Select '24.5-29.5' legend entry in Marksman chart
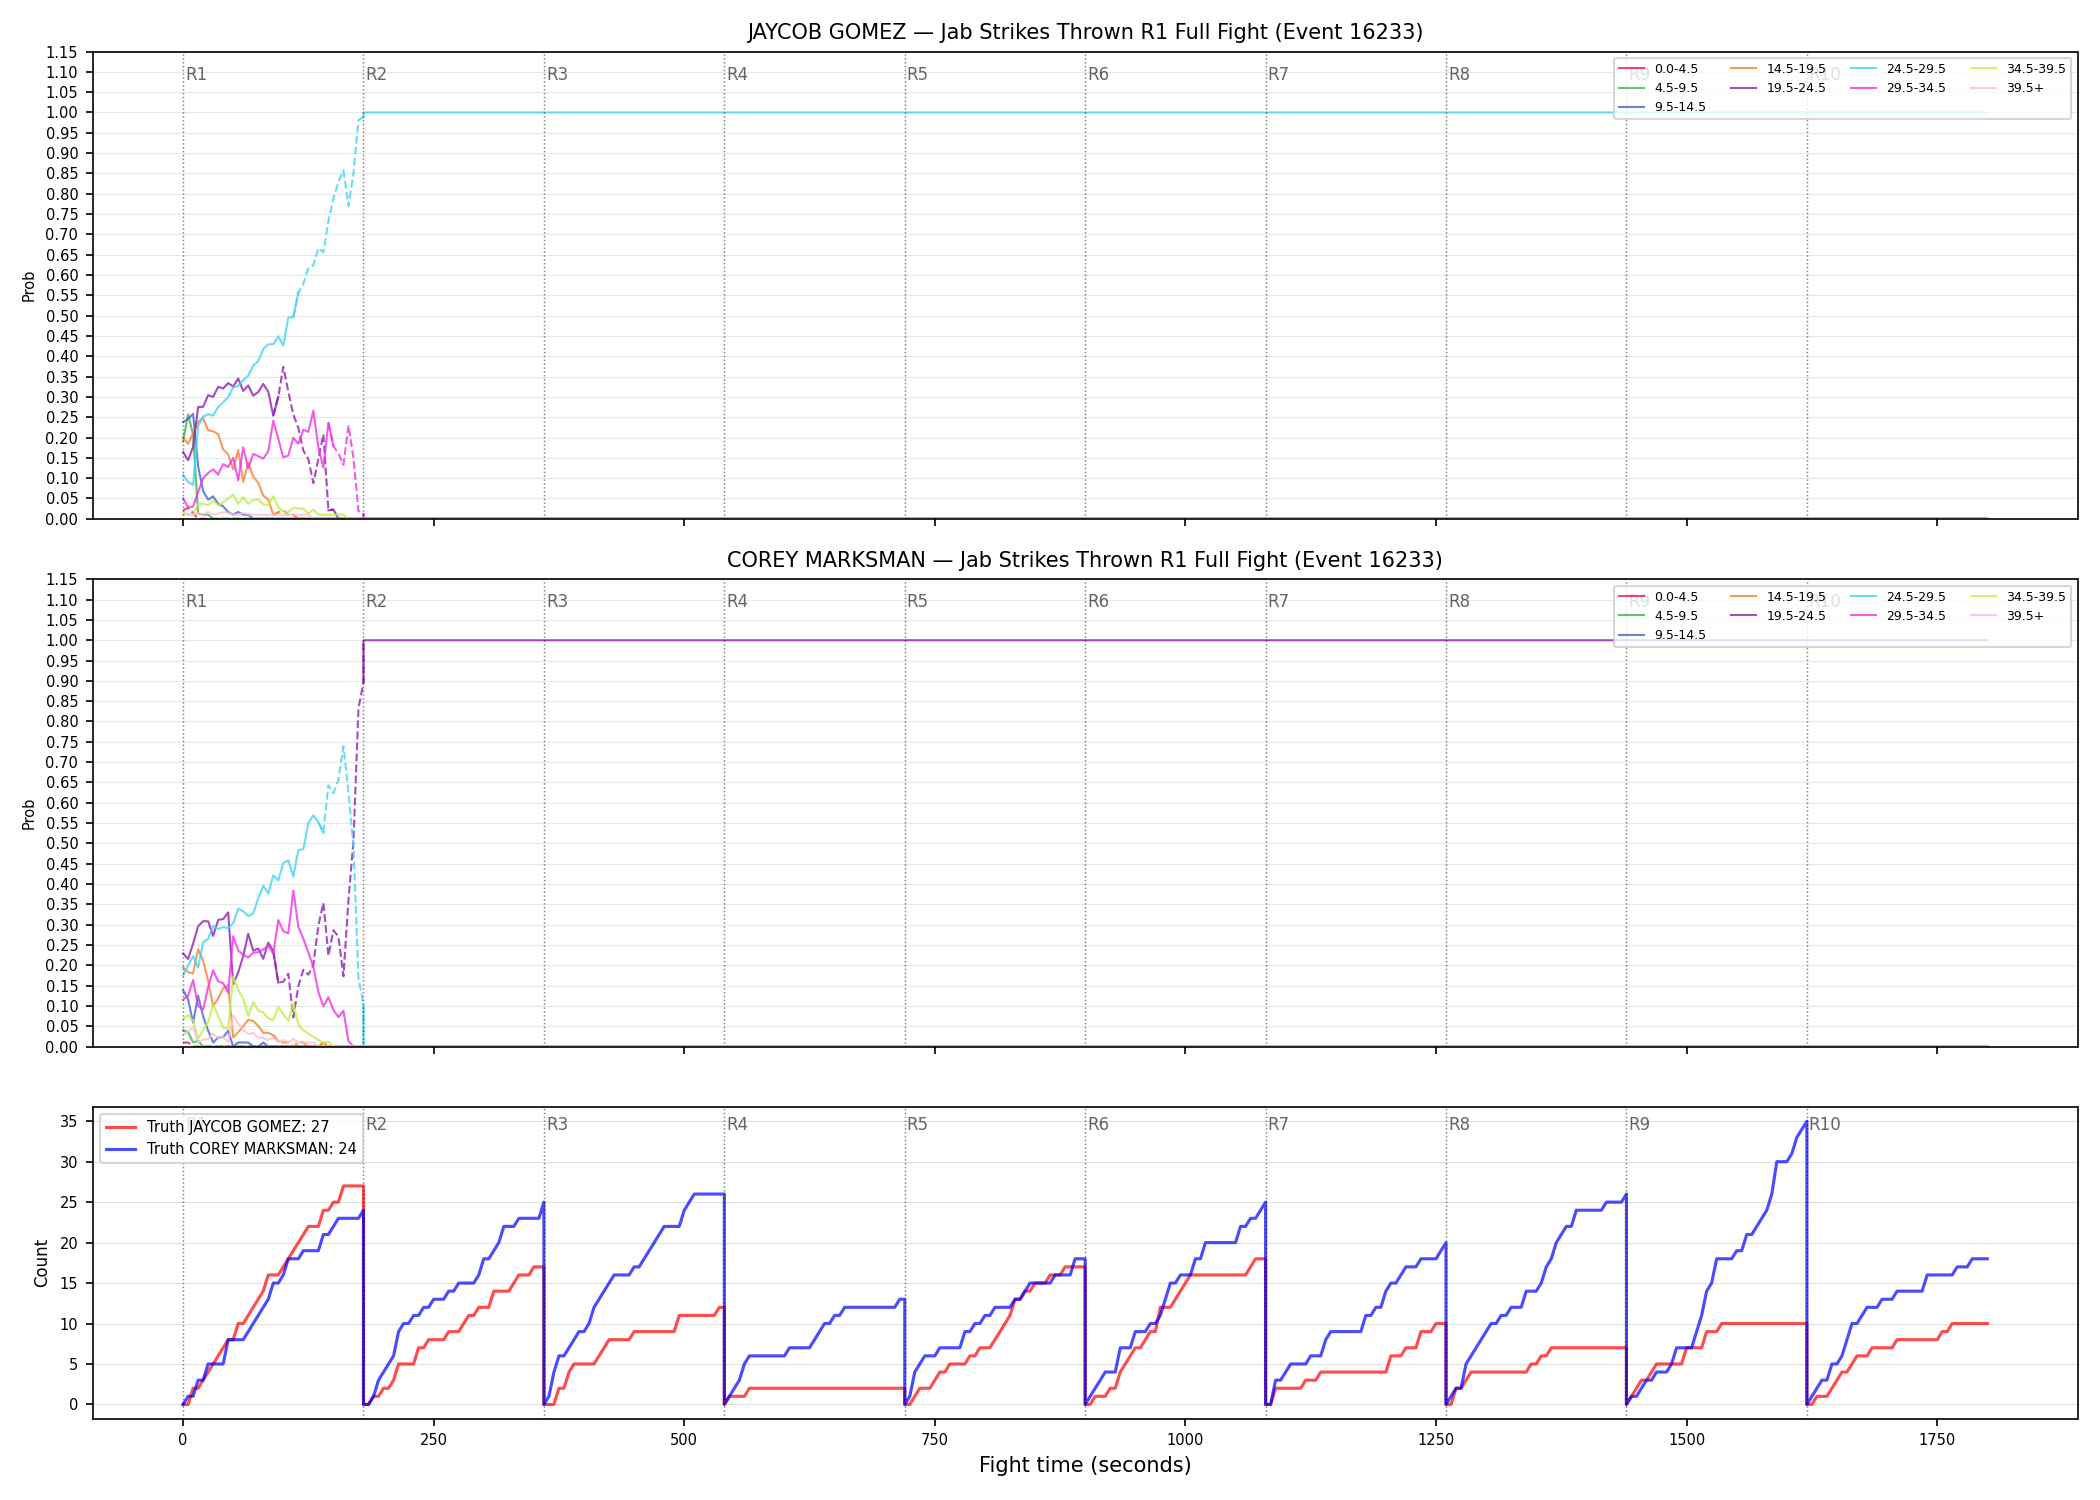 point(1898,597)
